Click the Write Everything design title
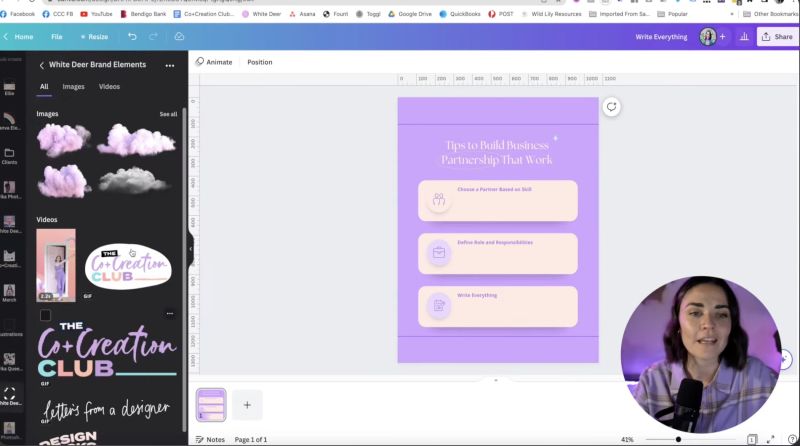 pos(661,37)
